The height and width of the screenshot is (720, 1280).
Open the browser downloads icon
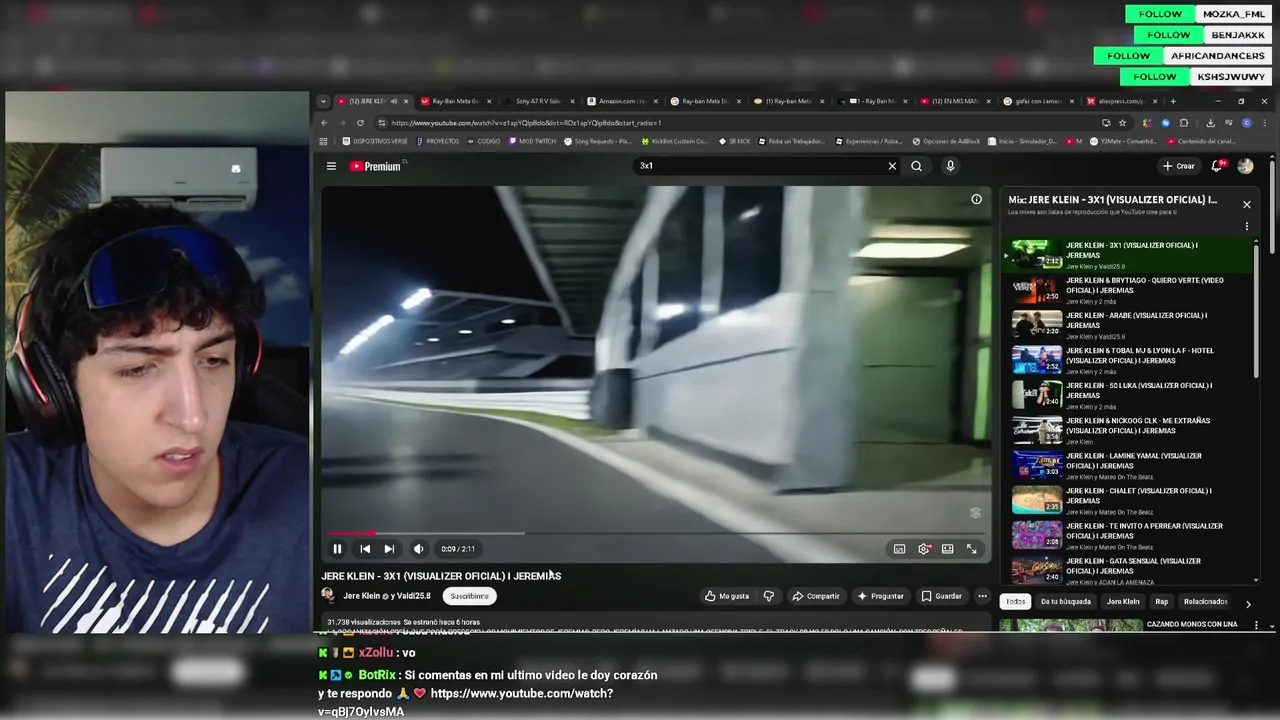(x=1210, y=123)
